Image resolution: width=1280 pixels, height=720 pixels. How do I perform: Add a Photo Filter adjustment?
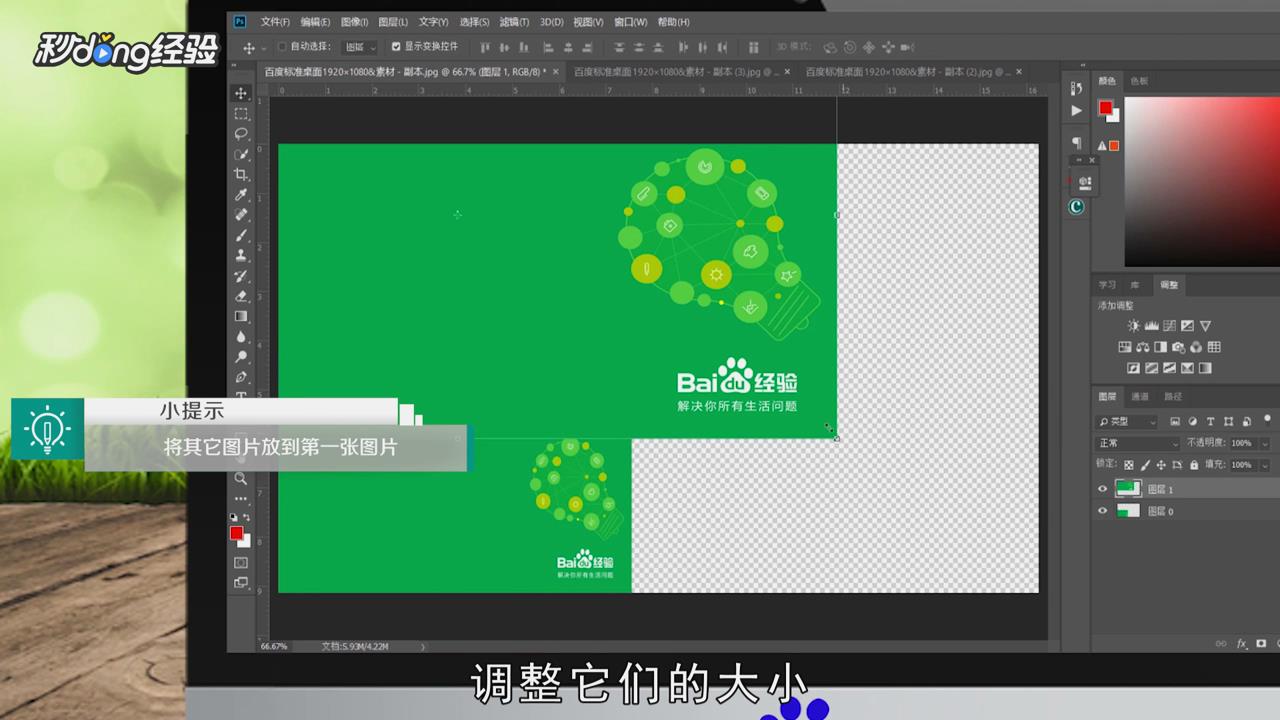(1178, 347)
